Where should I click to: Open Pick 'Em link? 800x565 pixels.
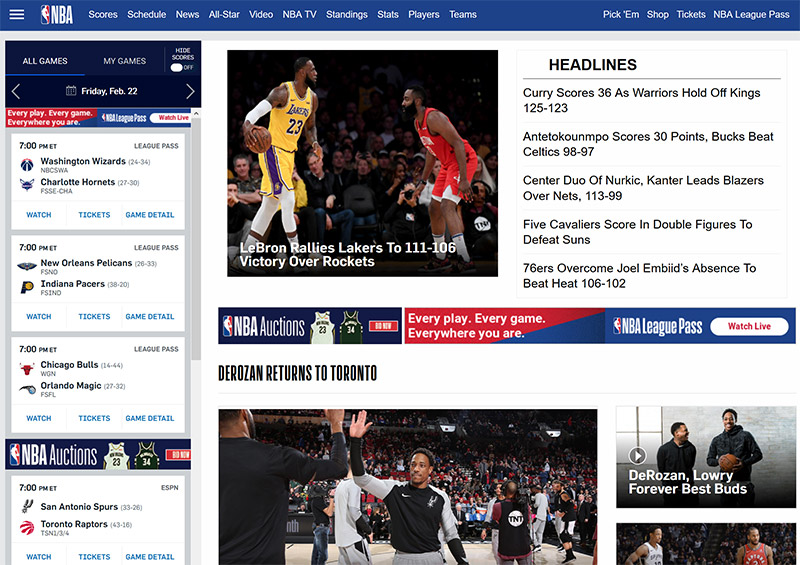(621, 15)
